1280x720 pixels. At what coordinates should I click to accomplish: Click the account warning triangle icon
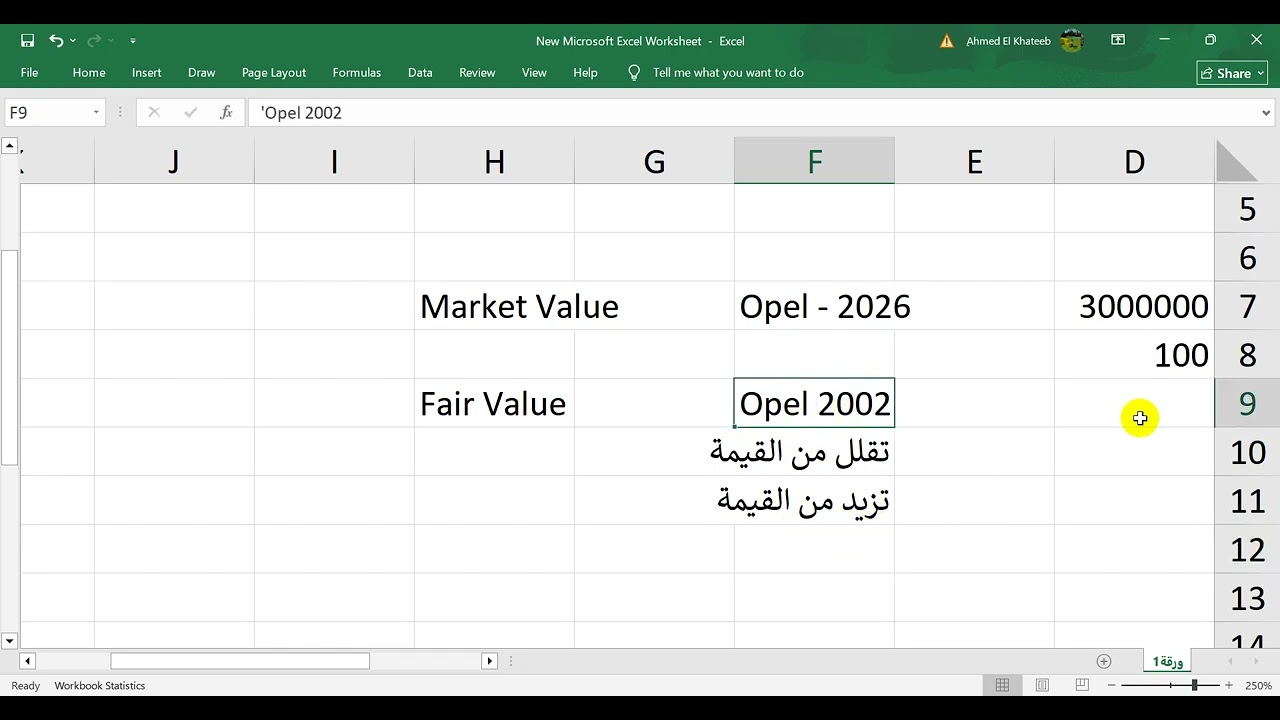[947, 41]
